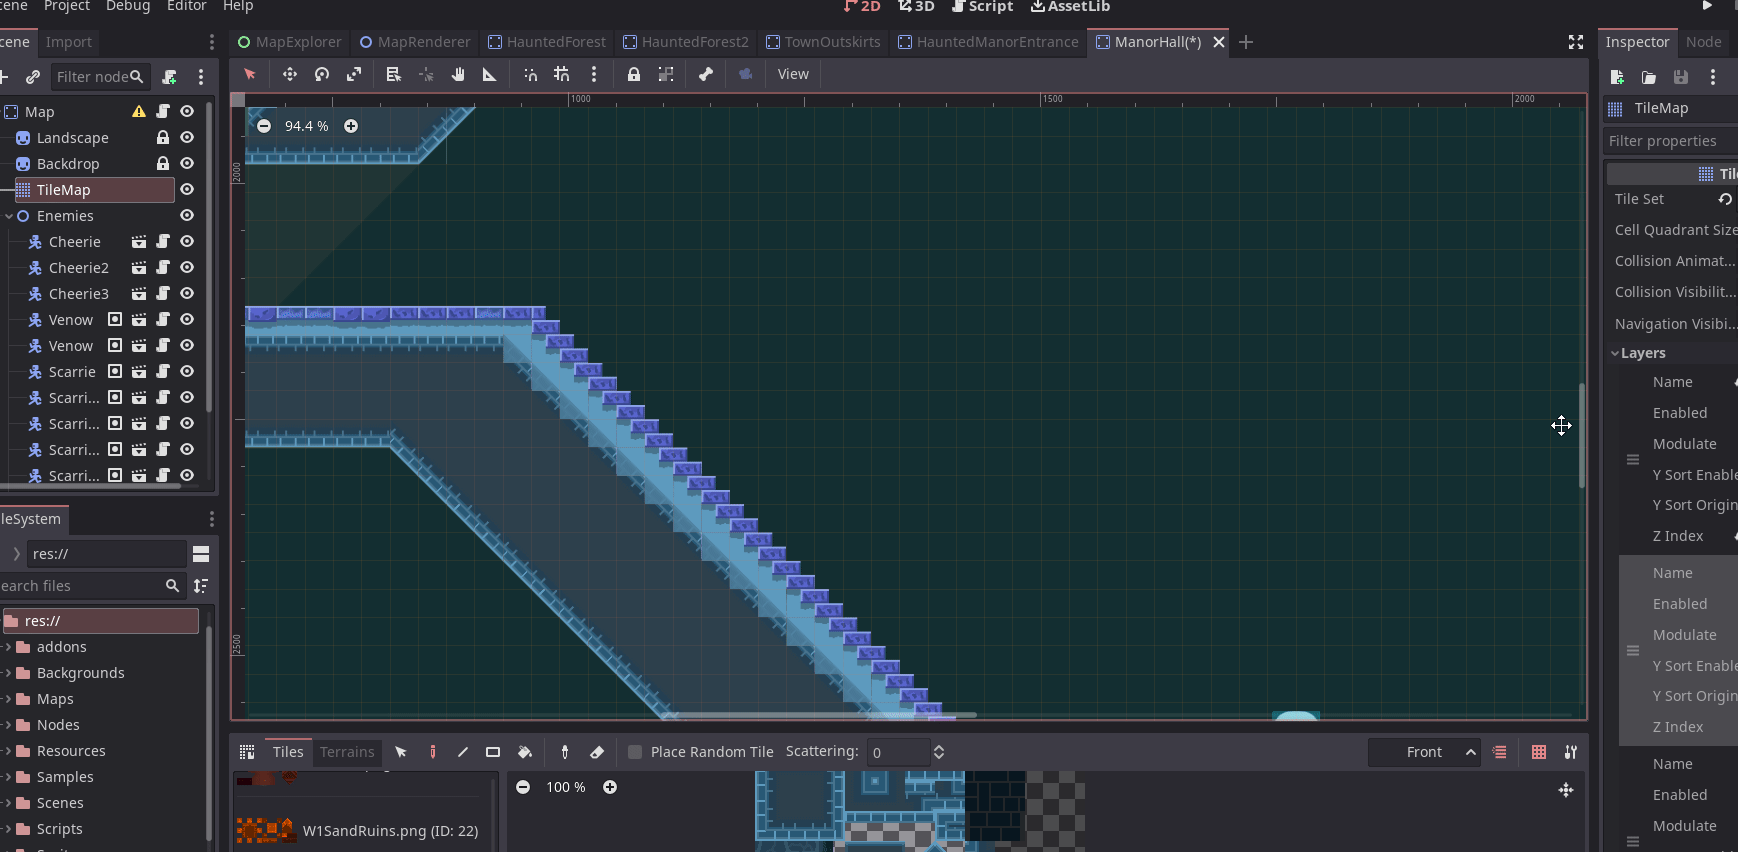The image size is (1738, 852).
Task: Toggle distraction-free mode
Action: click(x=1576, y=42)
